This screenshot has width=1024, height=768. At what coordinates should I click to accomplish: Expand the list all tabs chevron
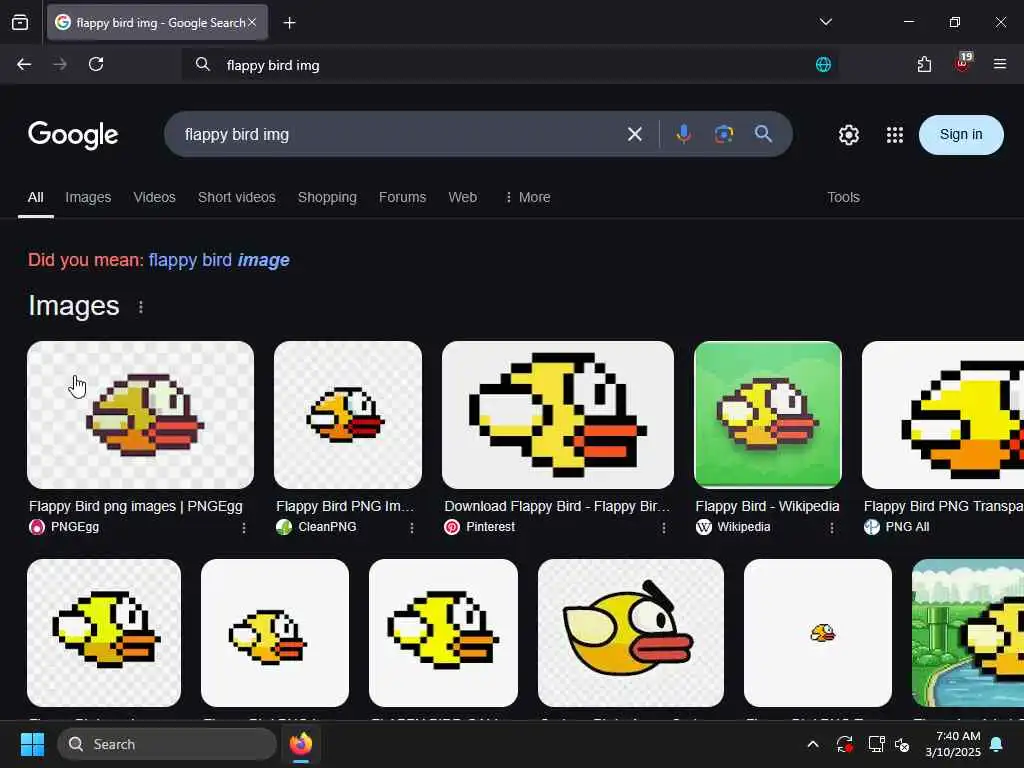pos(825,22)
